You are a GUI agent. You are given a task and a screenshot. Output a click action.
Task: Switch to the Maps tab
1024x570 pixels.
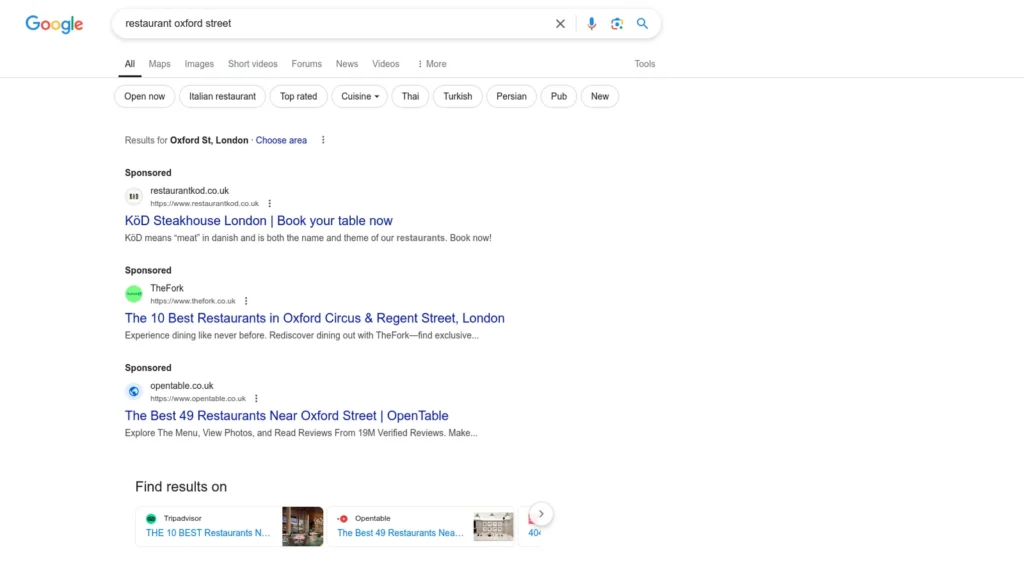160,64
